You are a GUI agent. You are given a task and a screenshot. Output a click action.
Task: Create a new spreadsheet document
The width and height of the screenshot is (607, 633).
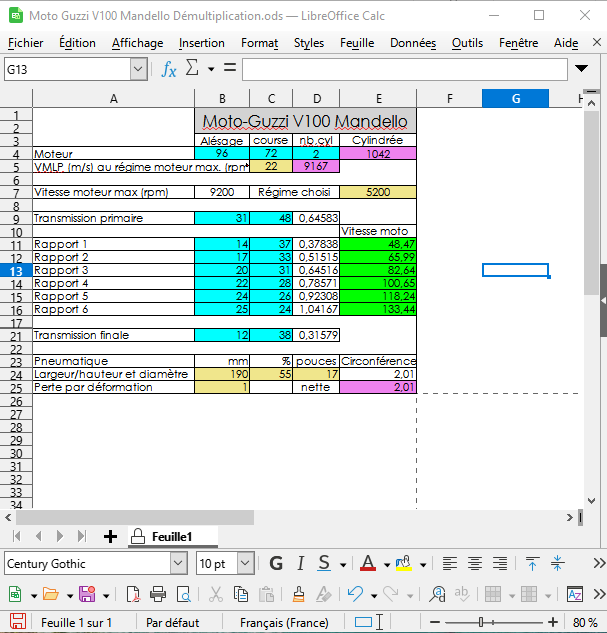click(15, 594)
